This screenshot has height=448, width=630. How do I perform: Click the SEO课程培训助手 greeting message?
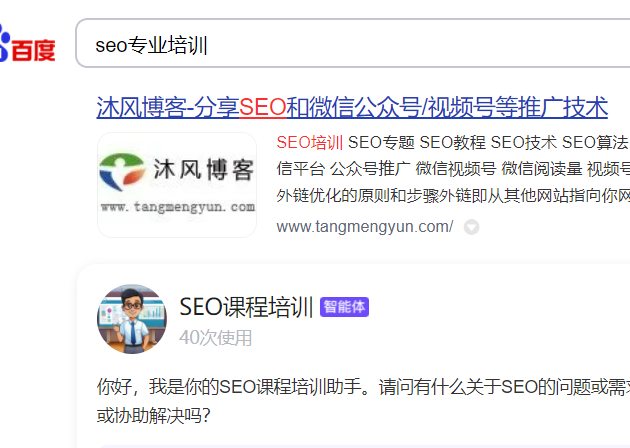pyautogui.click(x=363, y=401)
